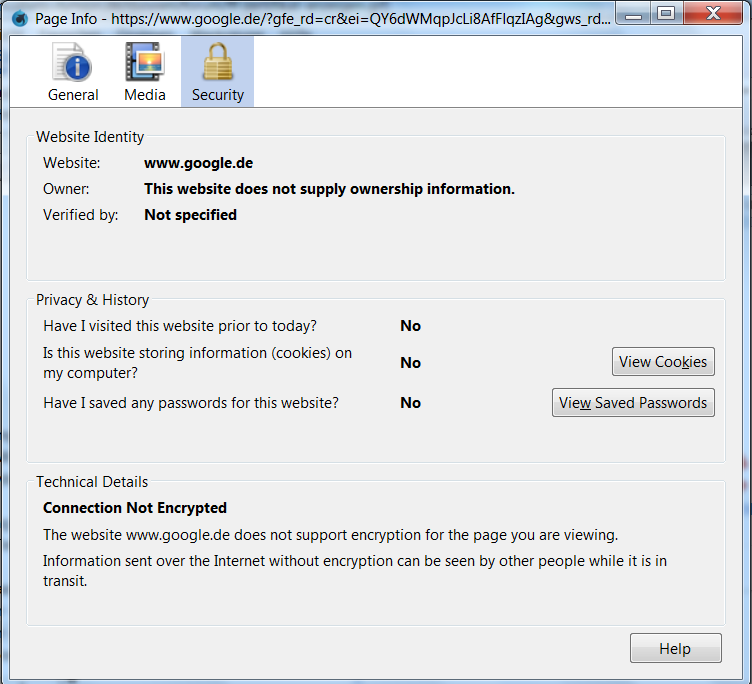Switch to the Media tab icon

(145, 63)
